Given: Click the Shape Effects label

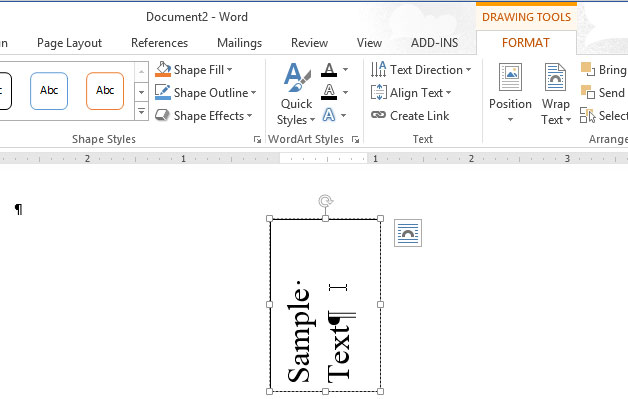Looking at the screenshot, I should pos(209,116).
